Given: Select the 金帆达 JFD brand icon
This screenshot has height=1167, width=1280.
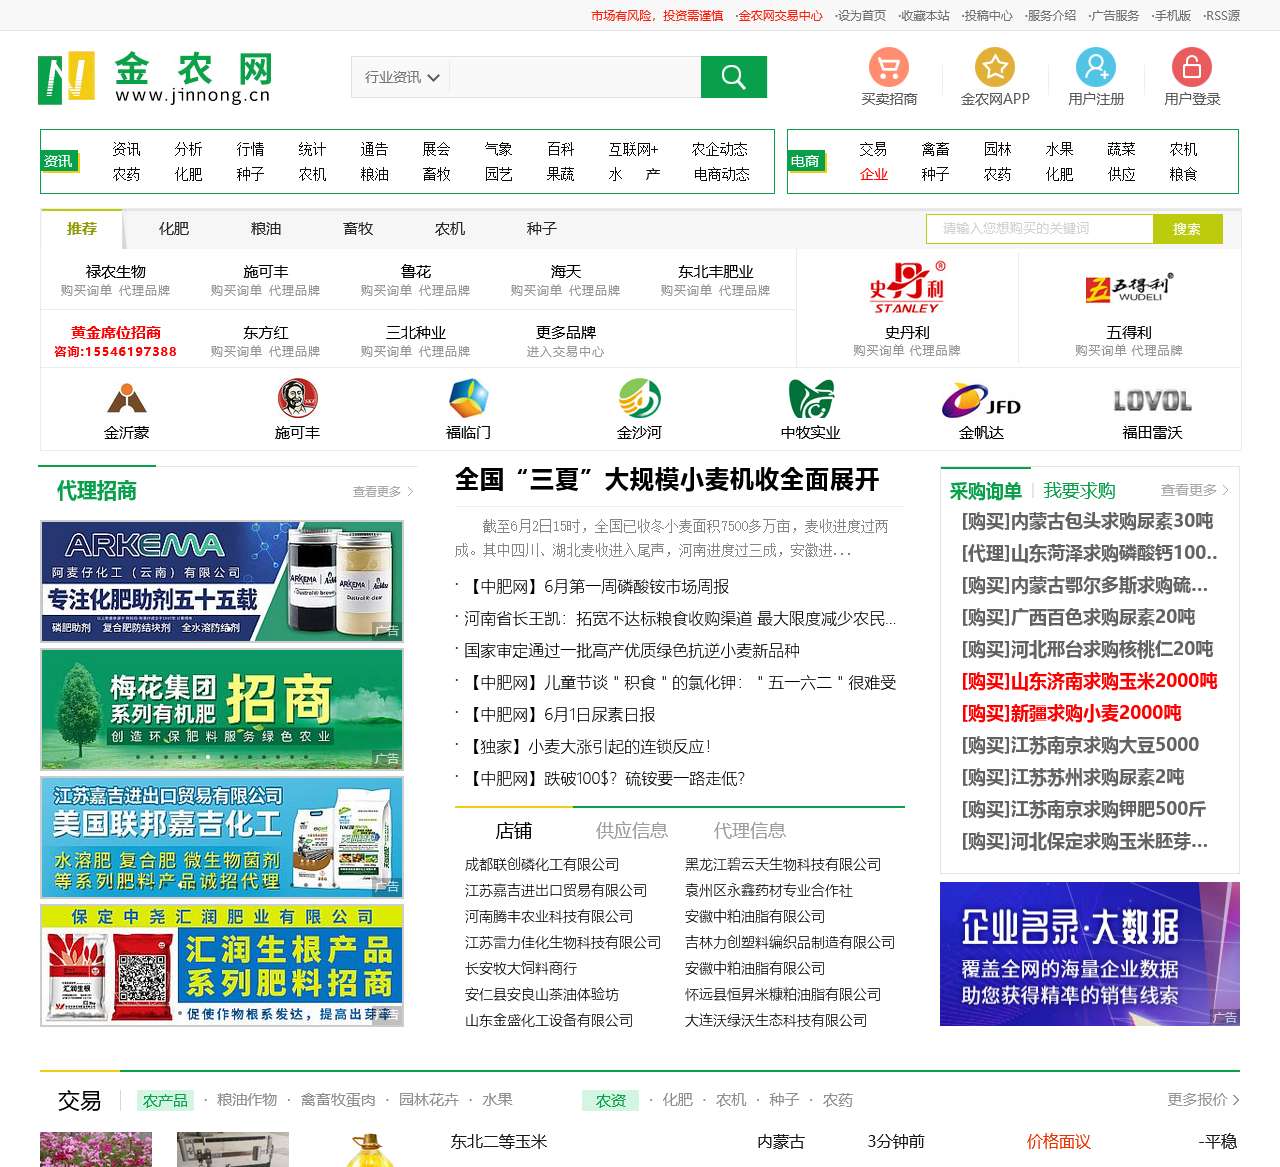Looking at the screenshot, I should [981, 400].
